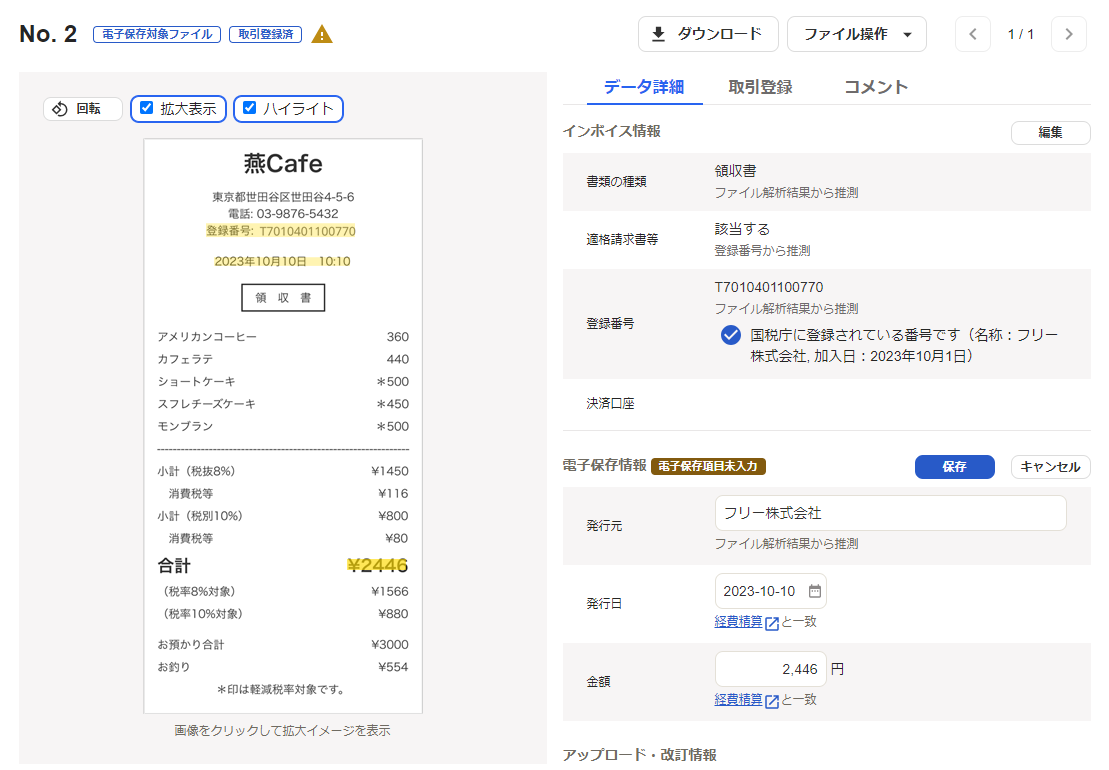Switch to the データ詳細 tab

pyautogui.click(x=644, y=87)
